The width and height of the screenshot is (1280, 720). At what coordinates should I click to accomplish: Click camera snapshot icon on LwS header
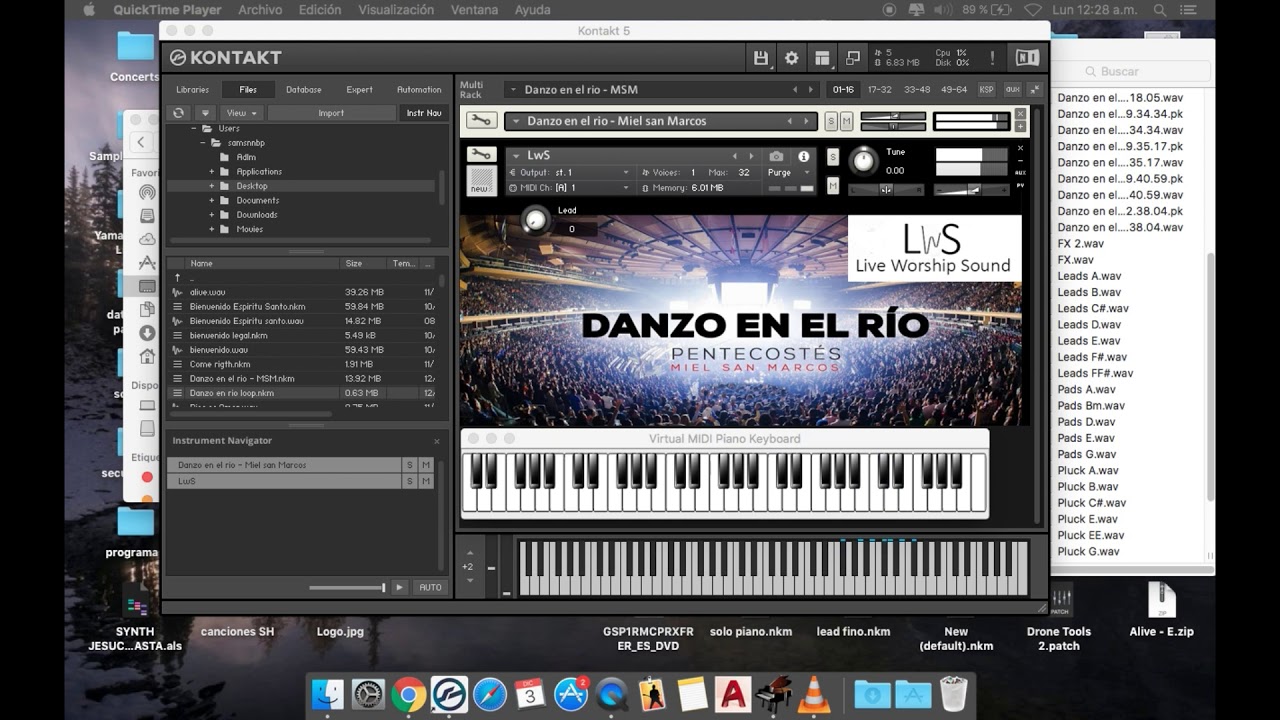coord(776,156)
